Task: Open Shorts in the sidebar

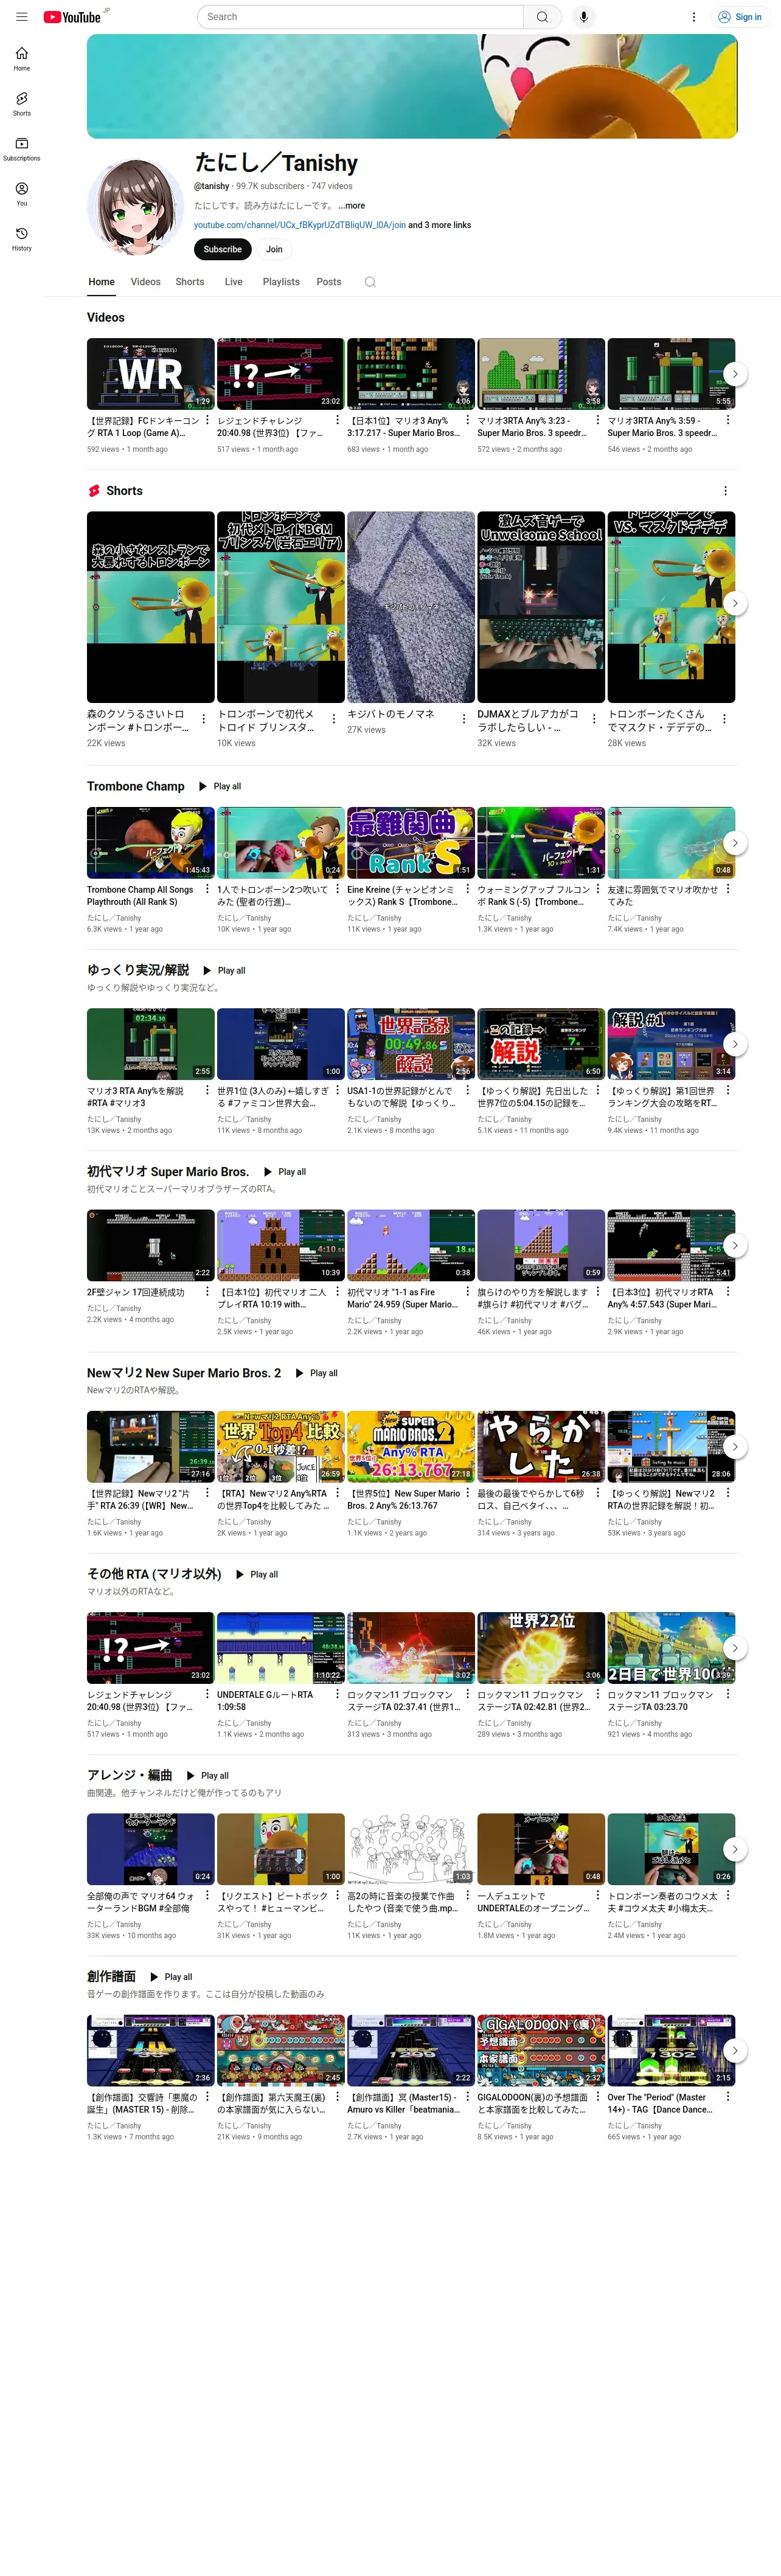Action: pos(22,104)
